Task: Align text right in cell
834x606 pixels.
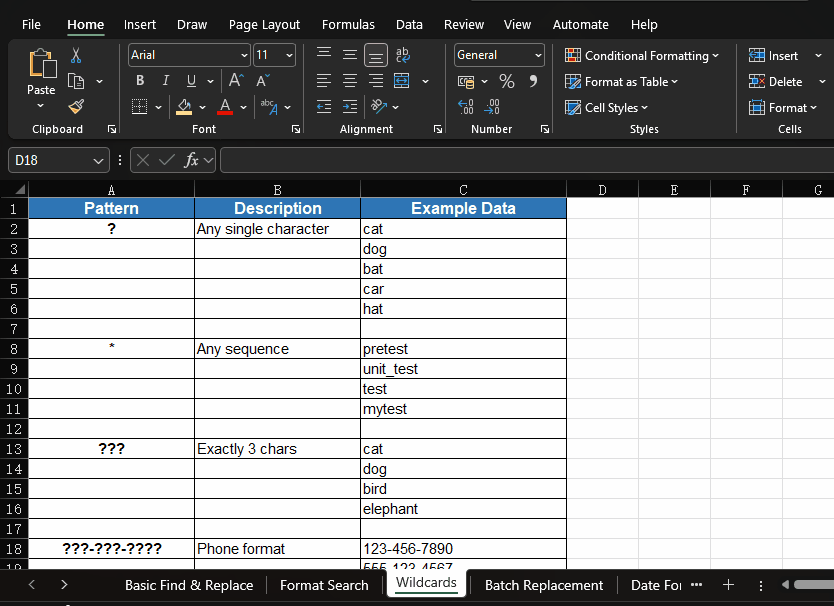Action: [x=376, y=81]
